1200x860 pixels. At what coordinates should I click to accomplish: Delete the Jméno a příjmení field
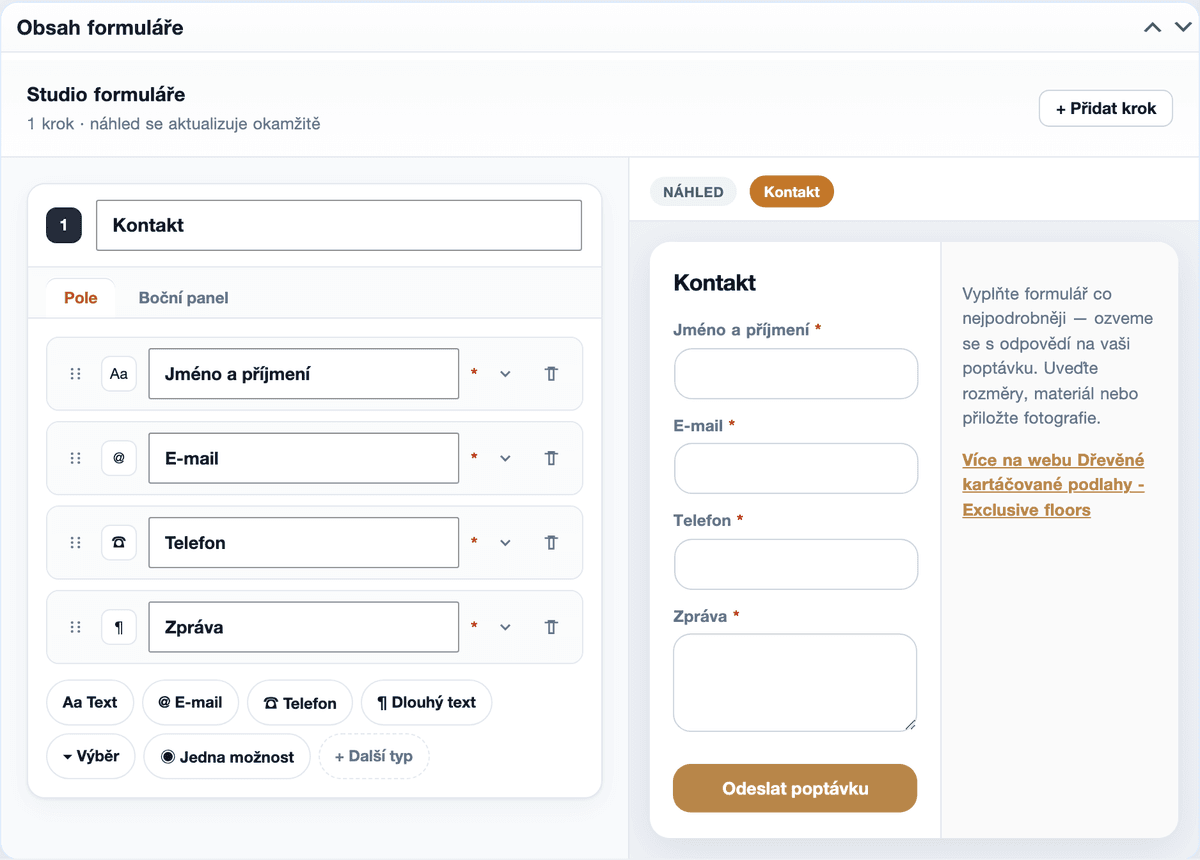(x=551, y=374)
